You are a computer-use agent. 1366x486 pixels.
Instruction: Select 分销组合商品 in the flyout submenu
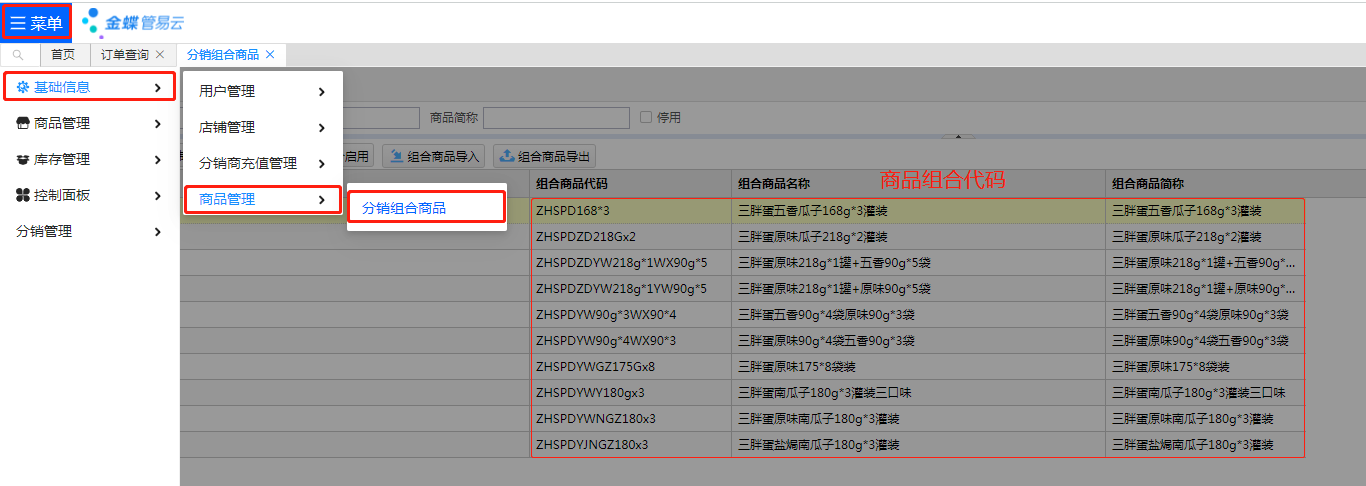tap(404, 208)
